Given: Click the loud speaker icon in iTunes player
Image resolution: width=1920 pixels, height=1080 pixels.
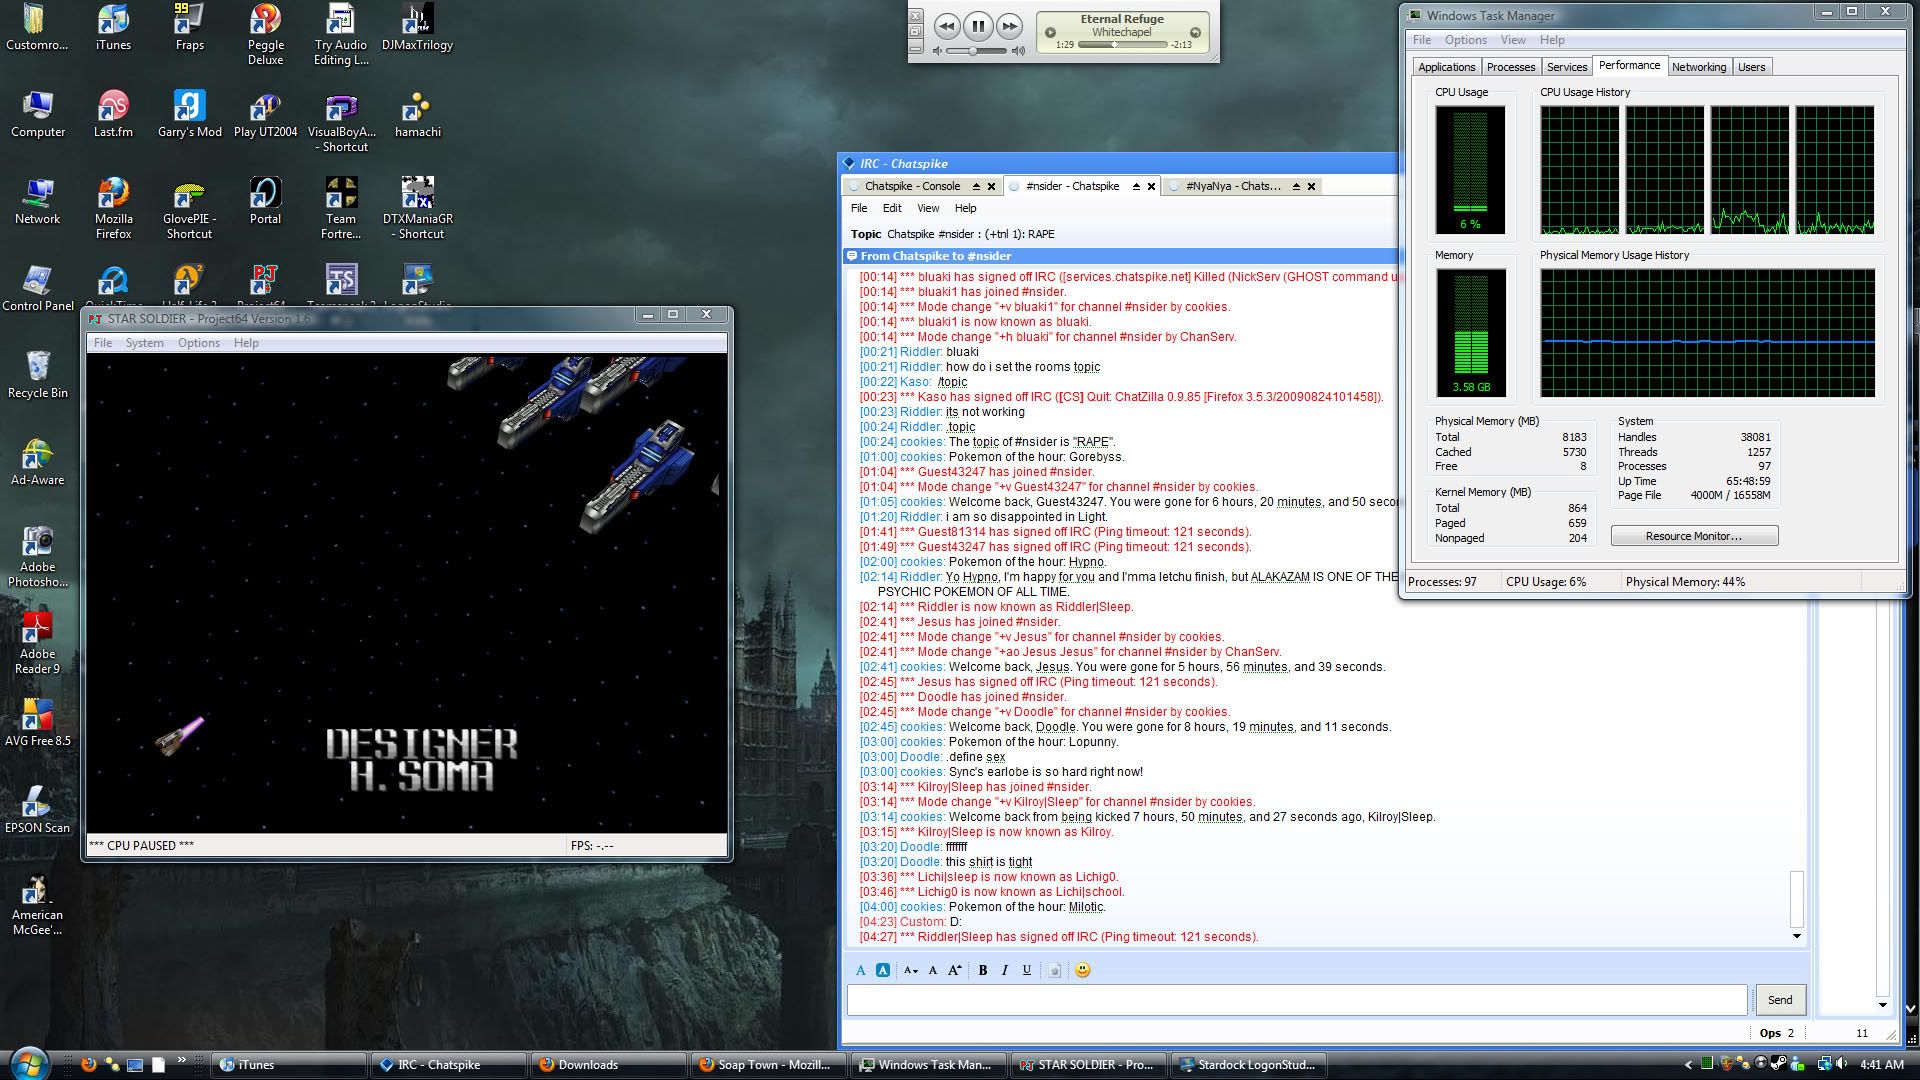Looking at the screenshot, I should pyautogui.click(x=1018, y=50).
